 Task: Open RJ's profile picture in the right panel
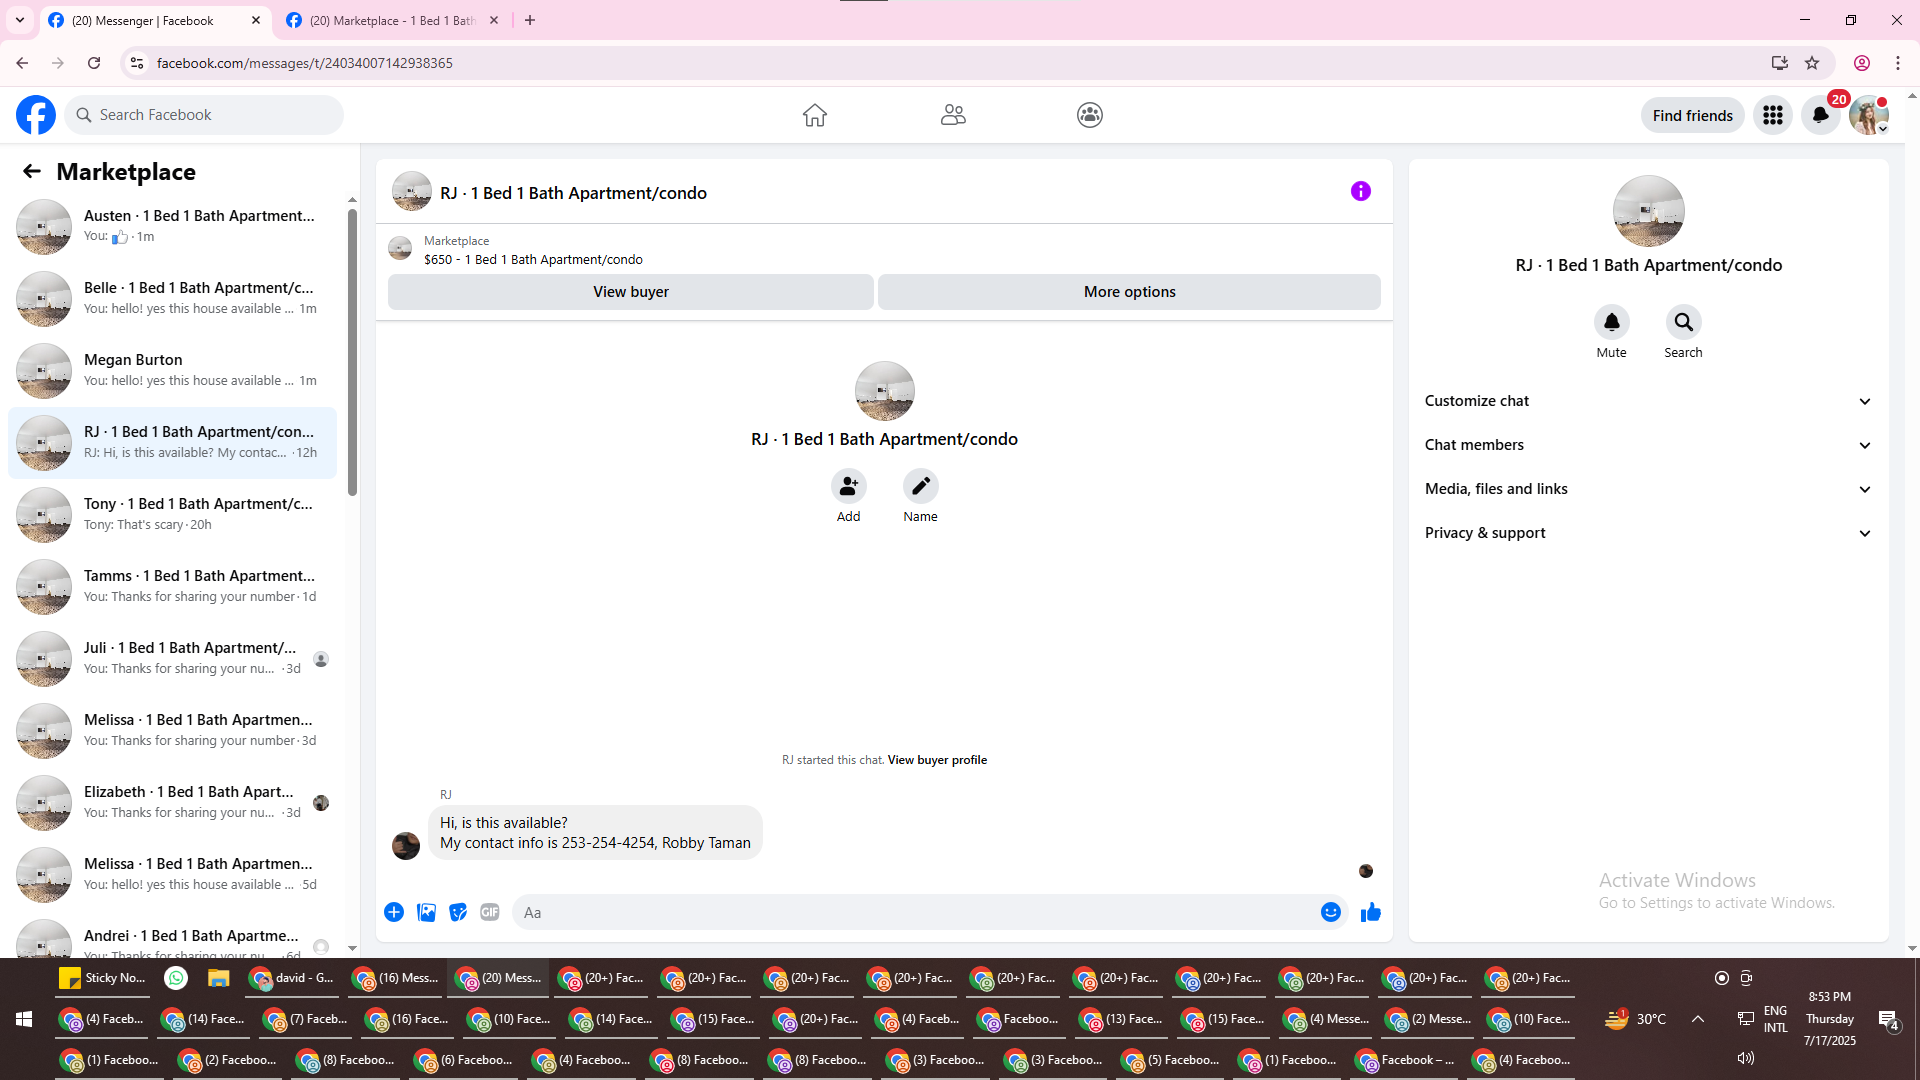(1649, 211)
